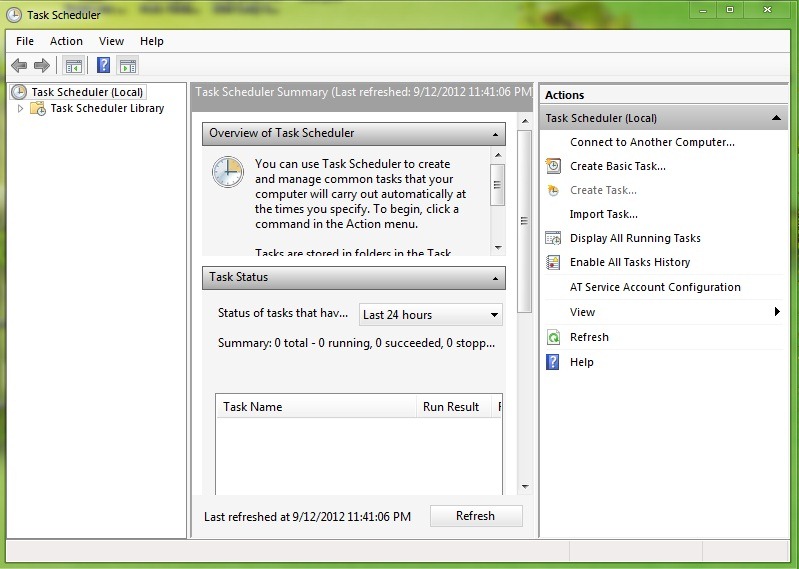799x569 pixels.
Task: Click the Task Scheduler title bar clock icon
Action: (14, 15)
